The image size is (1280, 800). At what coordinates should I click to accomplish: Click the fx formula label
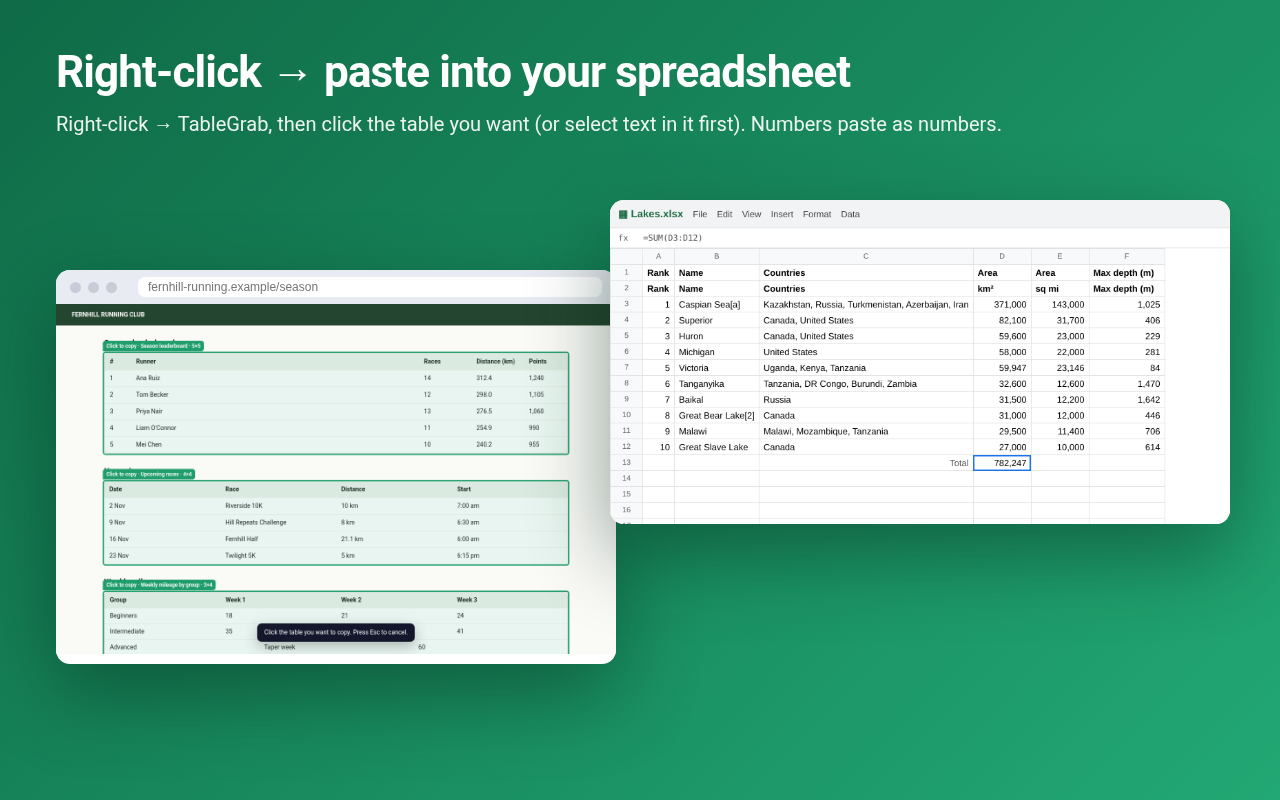(623, 238)
